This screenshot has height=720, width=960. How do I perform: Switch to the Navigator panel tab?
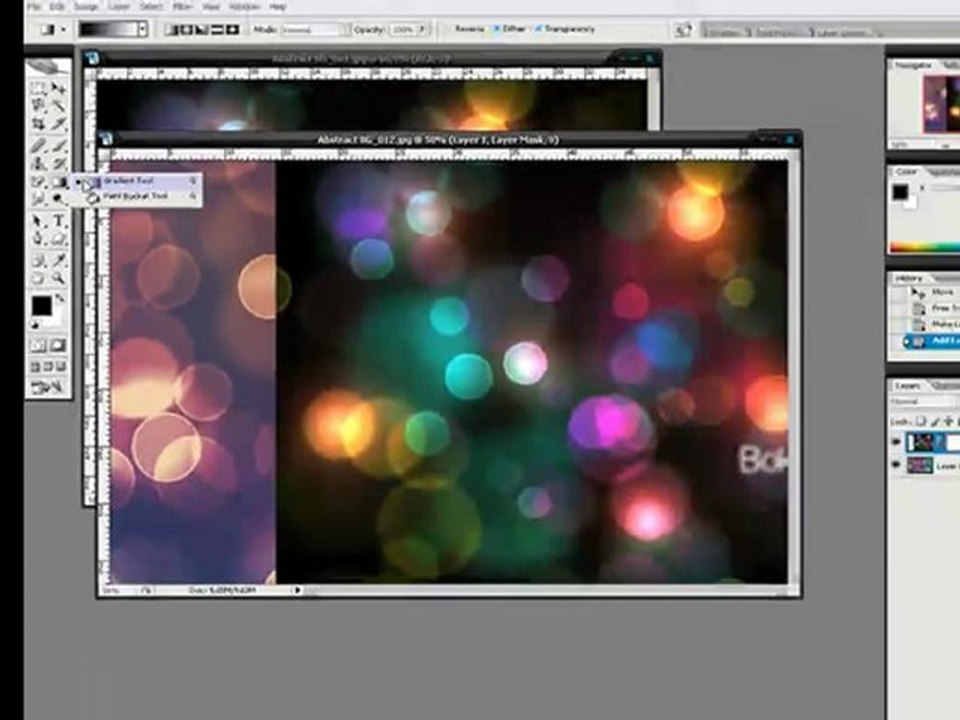913,64
